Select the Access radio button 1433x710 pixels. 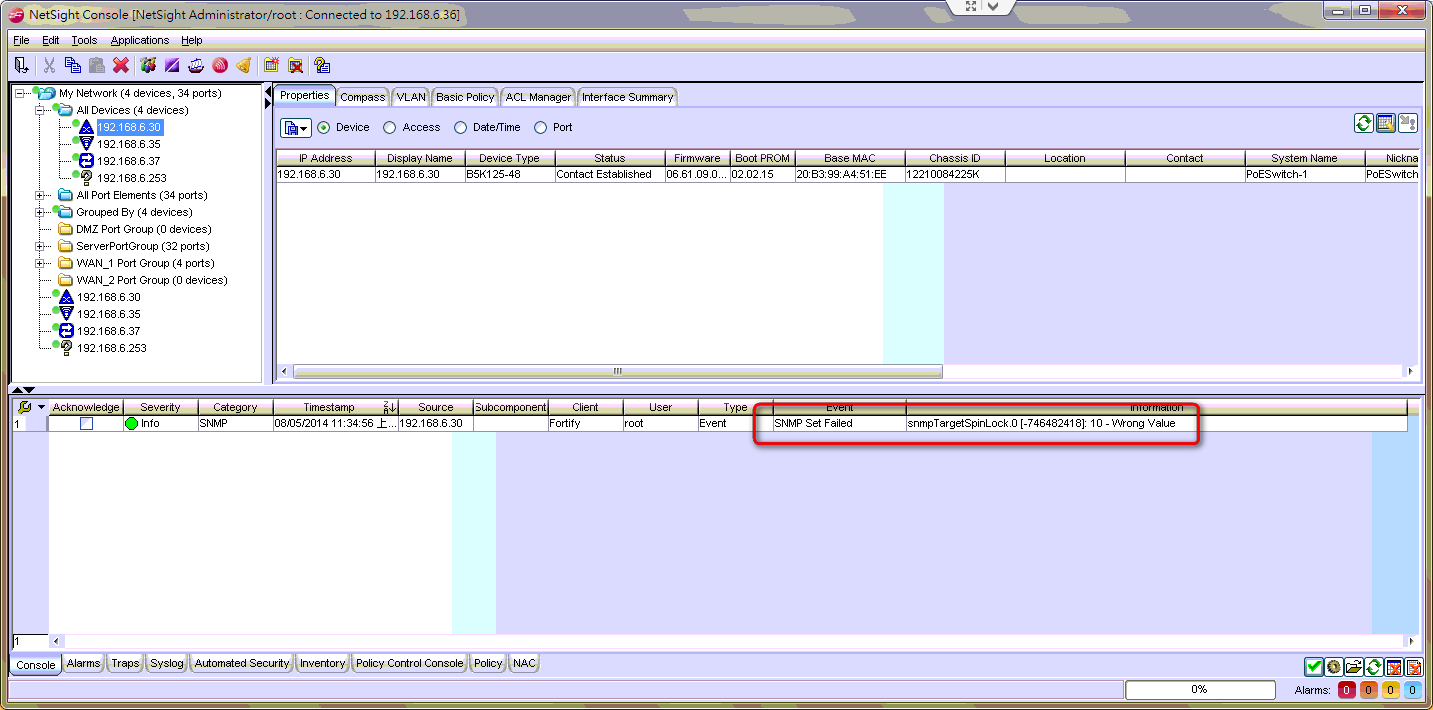[390, 128]
